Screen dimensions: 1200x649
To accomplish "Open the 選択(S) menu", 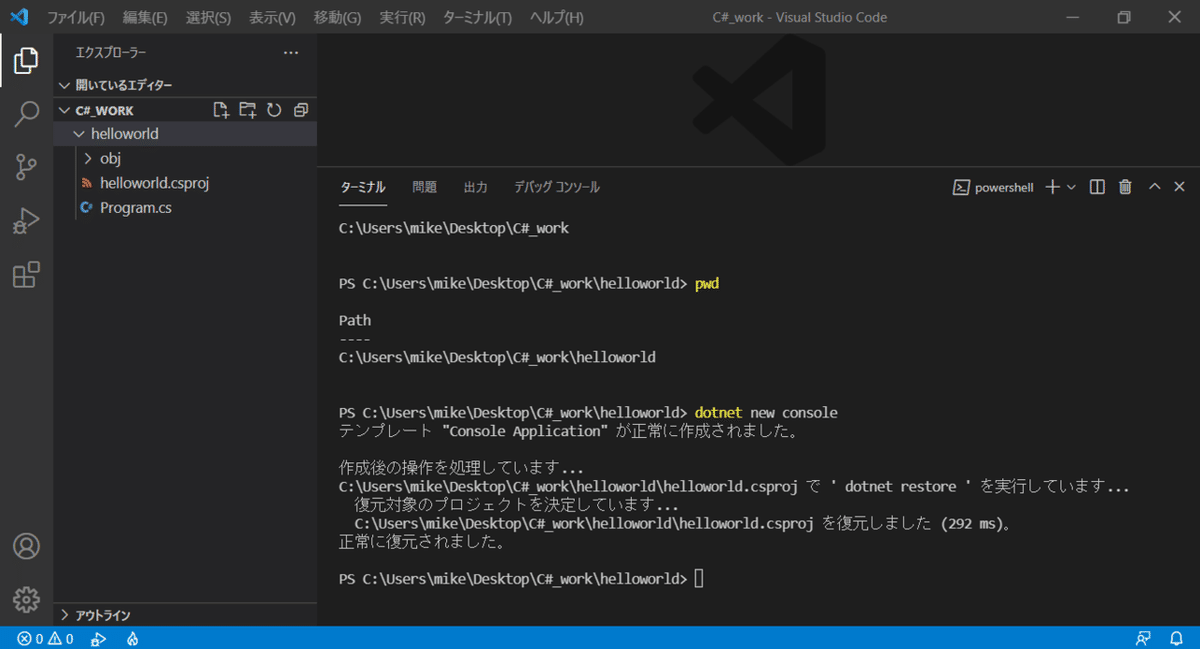I will point(208,18).
